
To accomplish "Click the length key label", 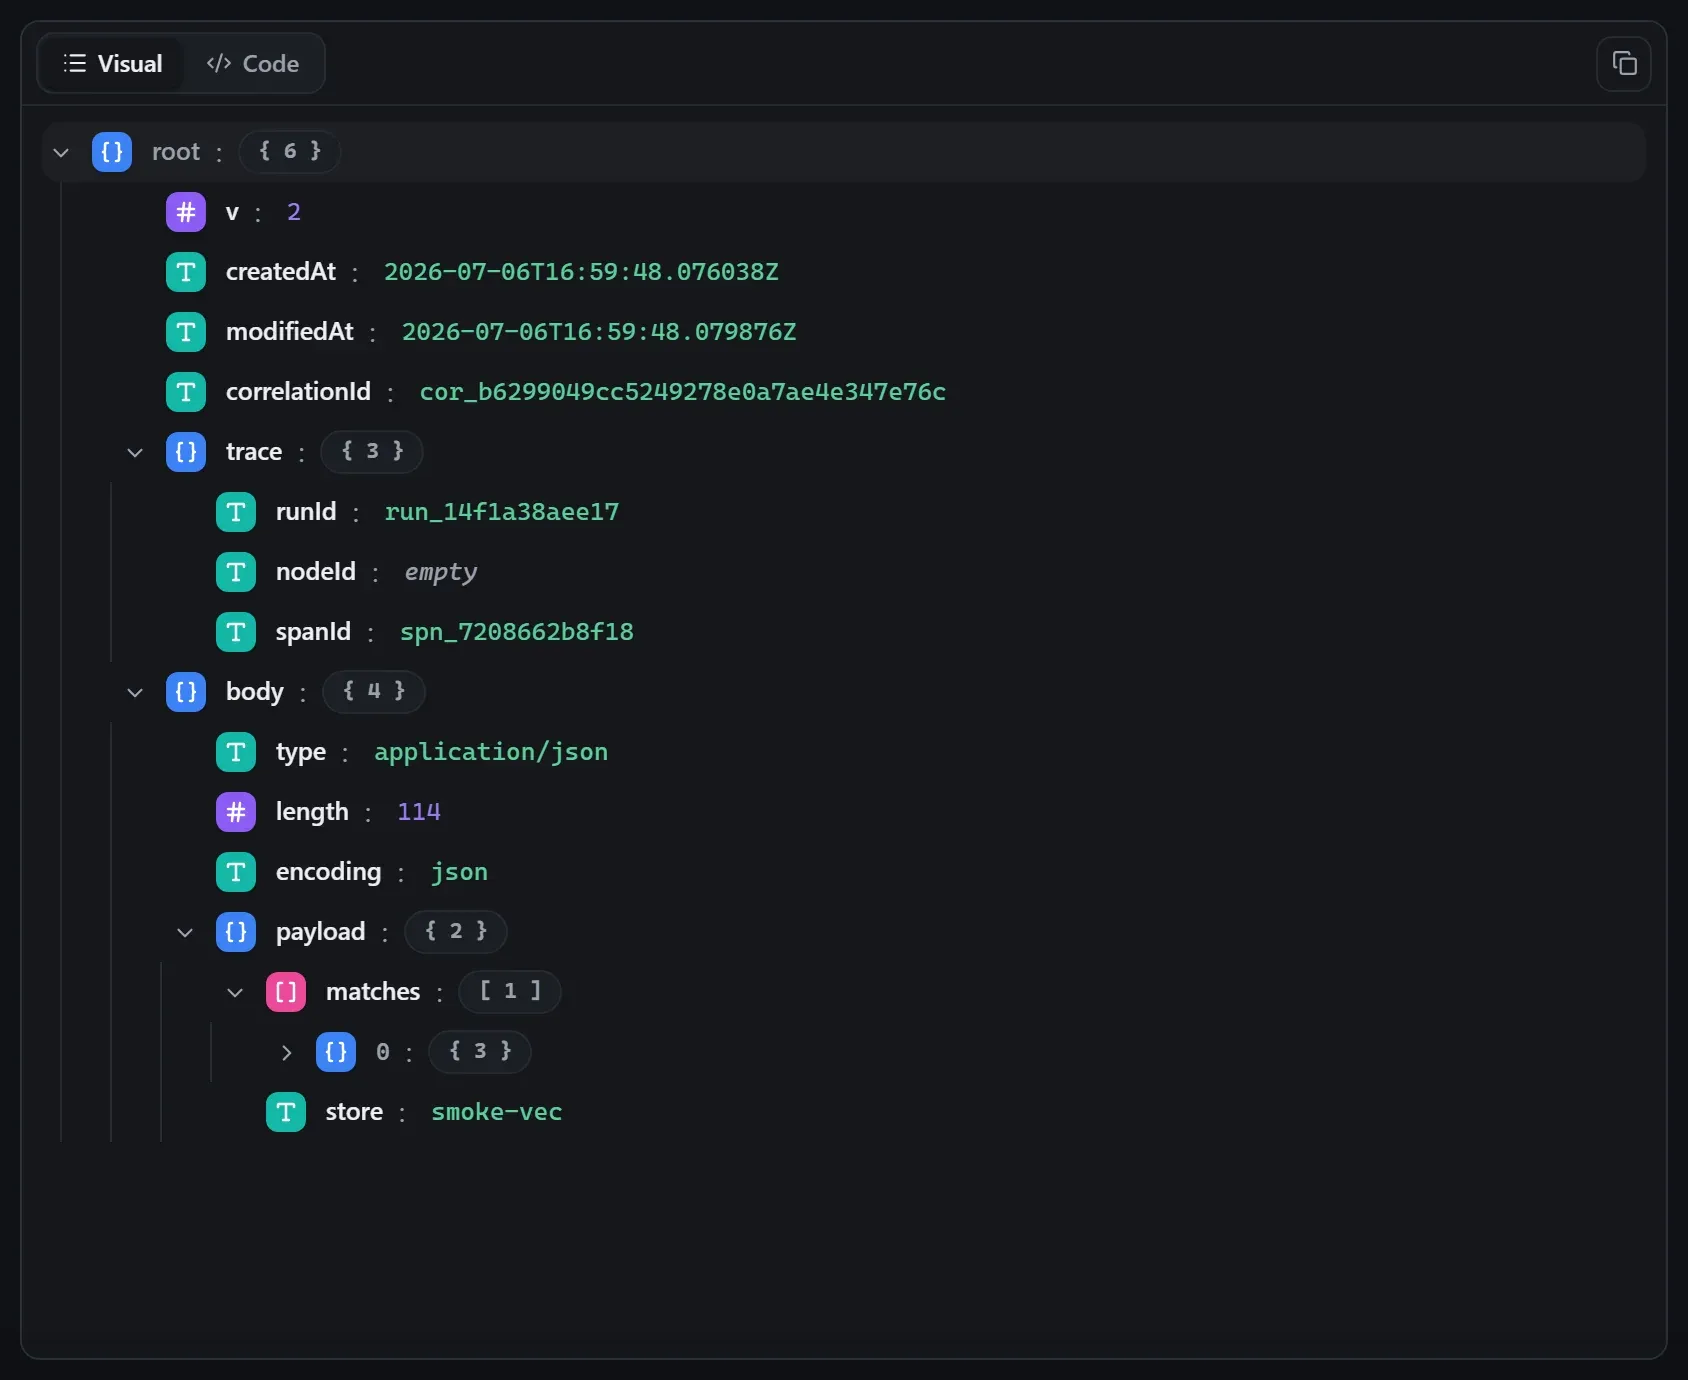I will (x=313, y=812).
